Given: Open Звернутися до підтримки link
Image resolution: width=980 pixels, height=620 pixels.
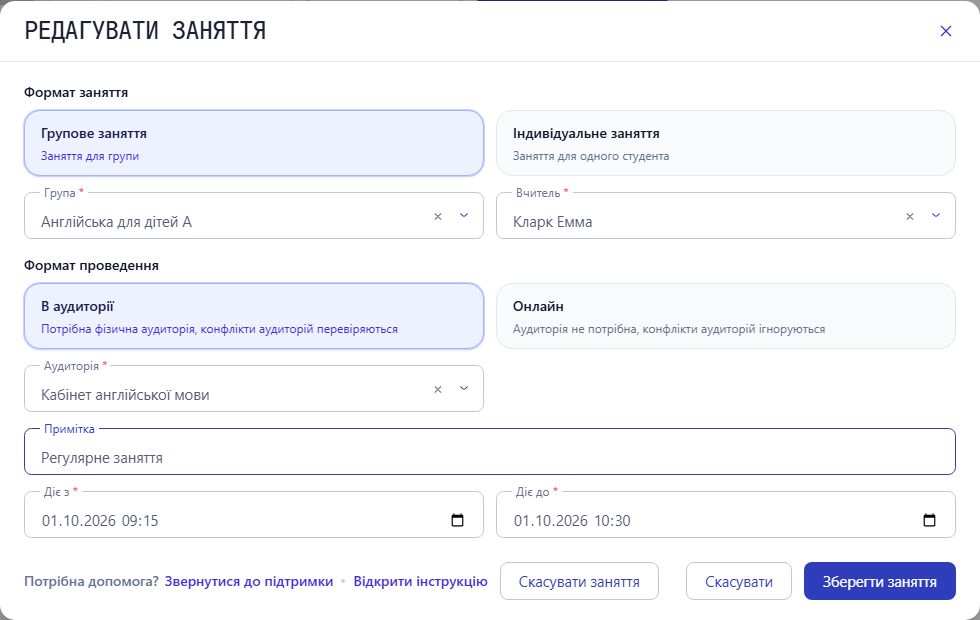Looking at the screenshot, I should [x=249, y=581].
